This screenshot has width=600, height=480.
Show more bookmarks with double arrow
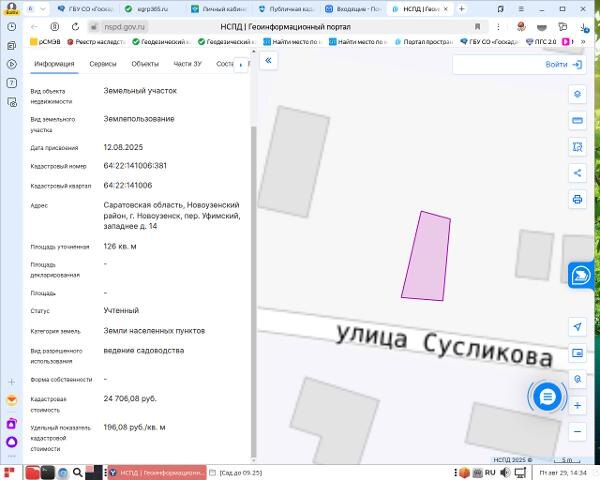coord(583,41)
